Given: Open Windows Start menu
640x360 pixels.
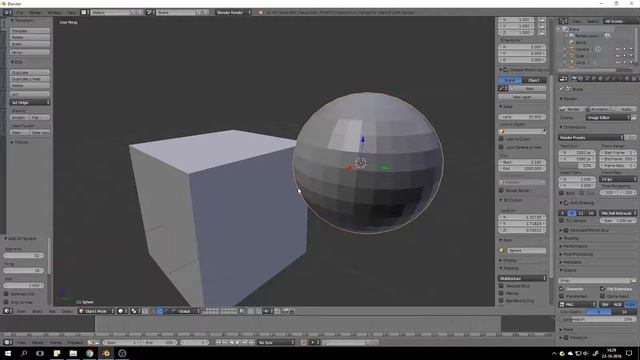Looking at the screenshot, I should (8, 353).
